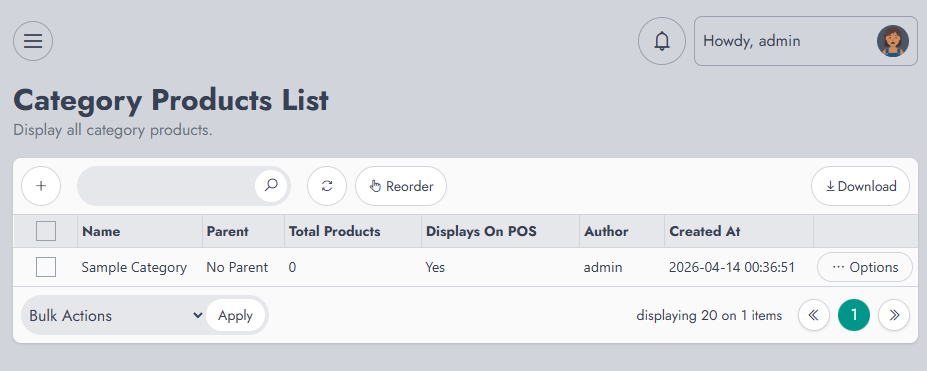Expand the Bulk Actions dropdown
The width and height of the screenshot is (927, 371).
[x=115, y=315]
